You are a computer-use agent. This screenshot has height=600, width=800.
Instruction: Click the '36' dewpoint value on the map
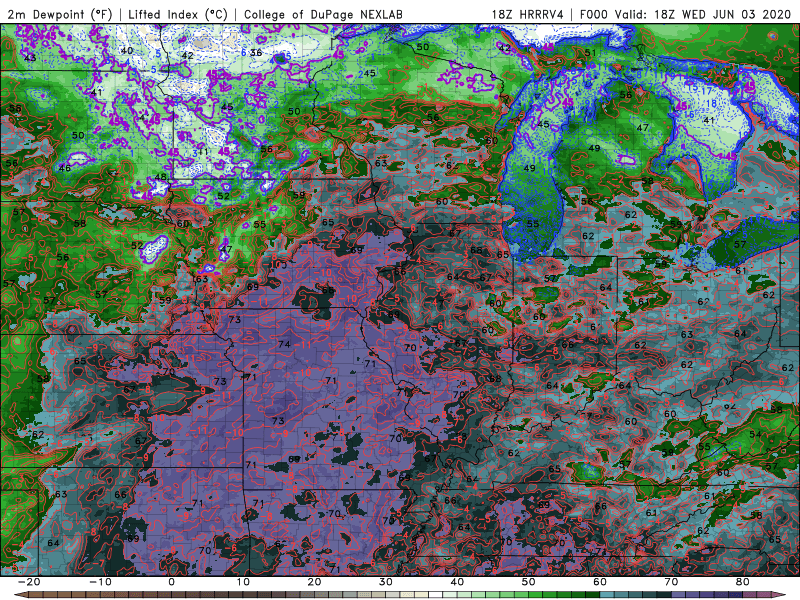tap(256, 53)
